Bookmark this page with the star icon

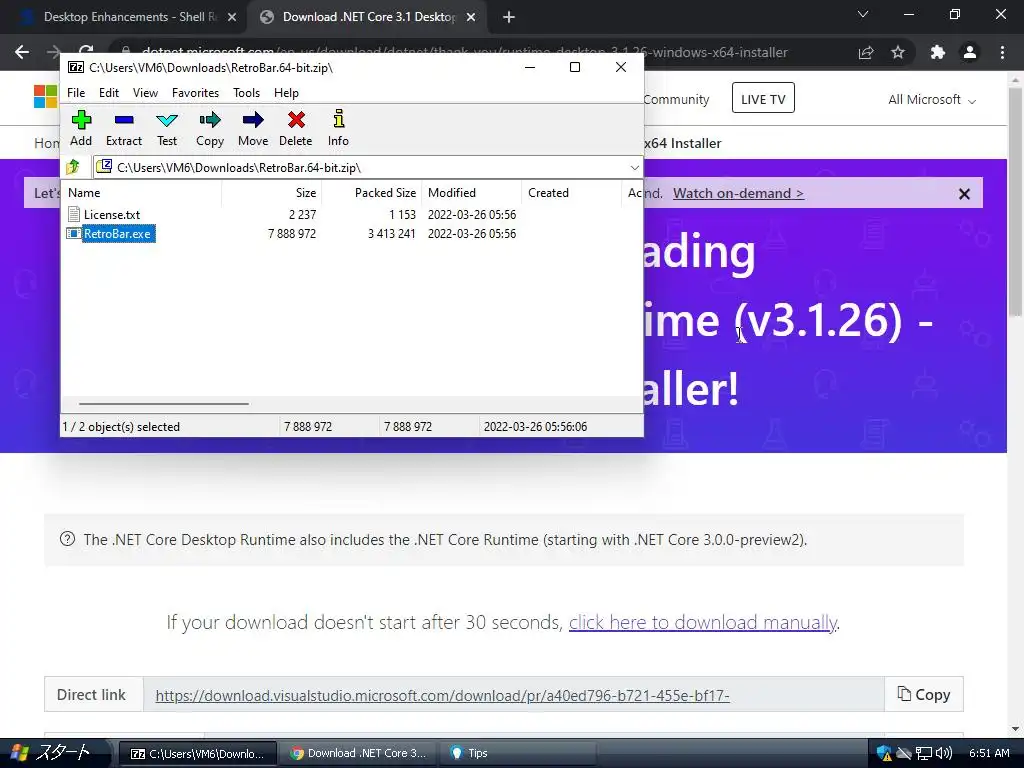coord(898,52)
